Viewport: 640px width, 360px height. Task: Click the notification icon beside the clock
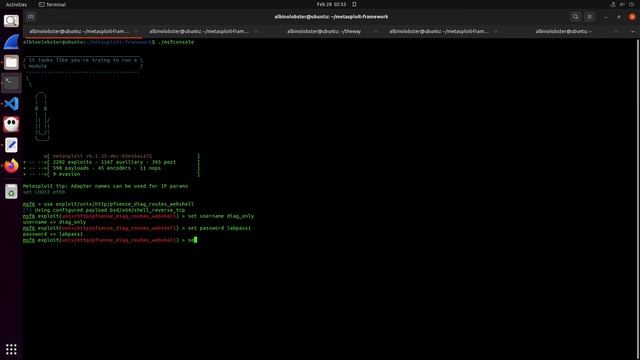point(354,4)
